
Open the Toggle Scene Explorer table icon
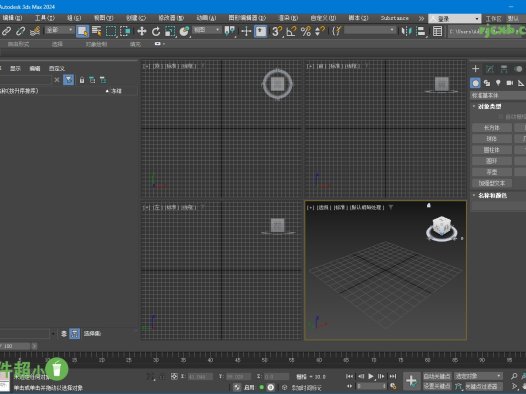click(x=437, y=32)
